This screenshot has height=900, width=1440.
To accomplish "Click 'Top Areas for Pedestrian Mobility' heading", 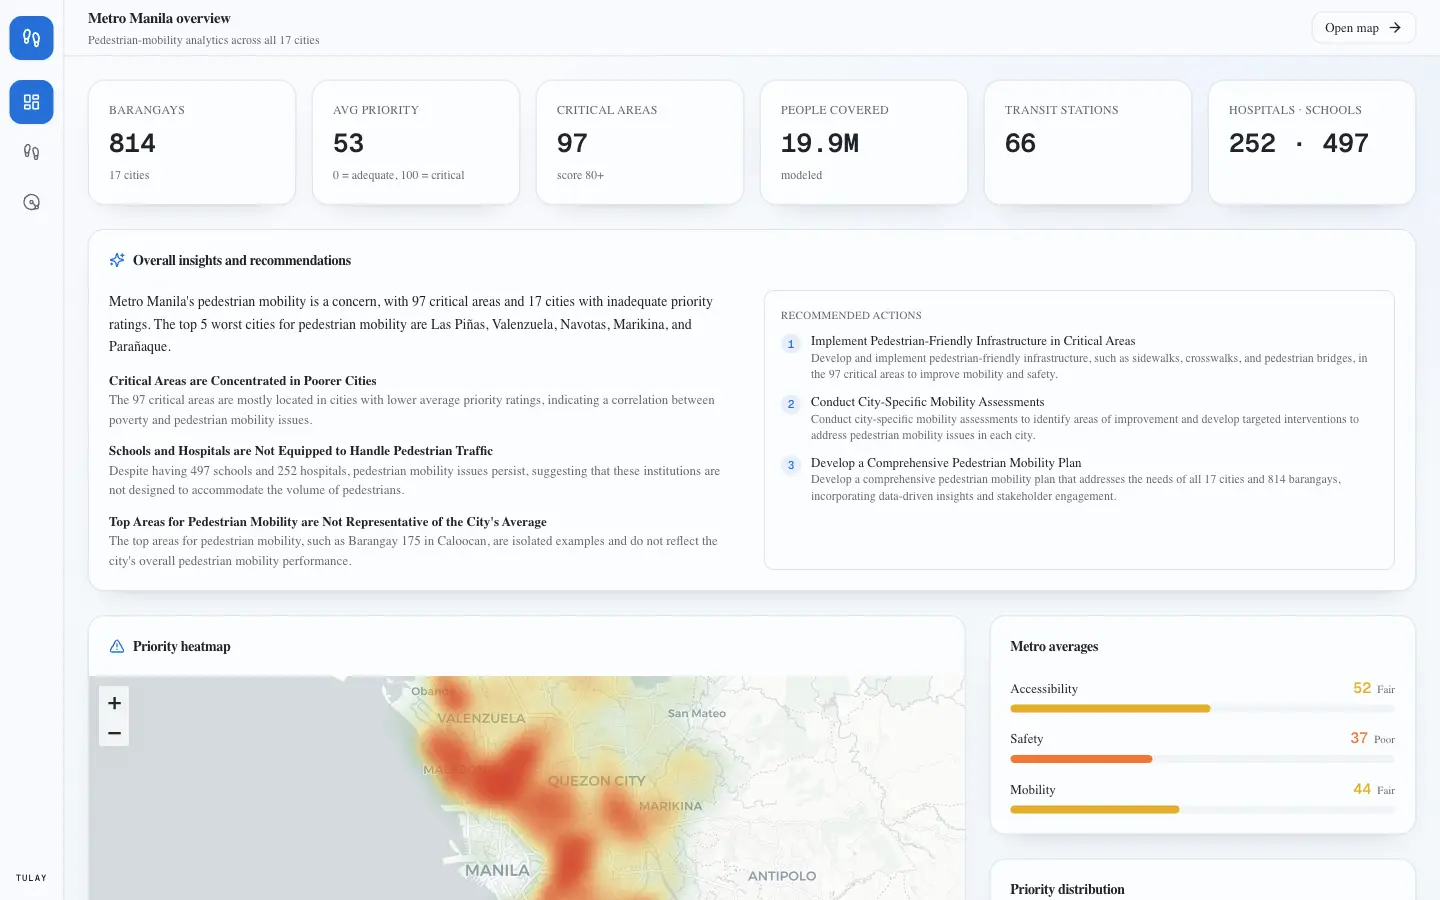I will pos(328,522).
